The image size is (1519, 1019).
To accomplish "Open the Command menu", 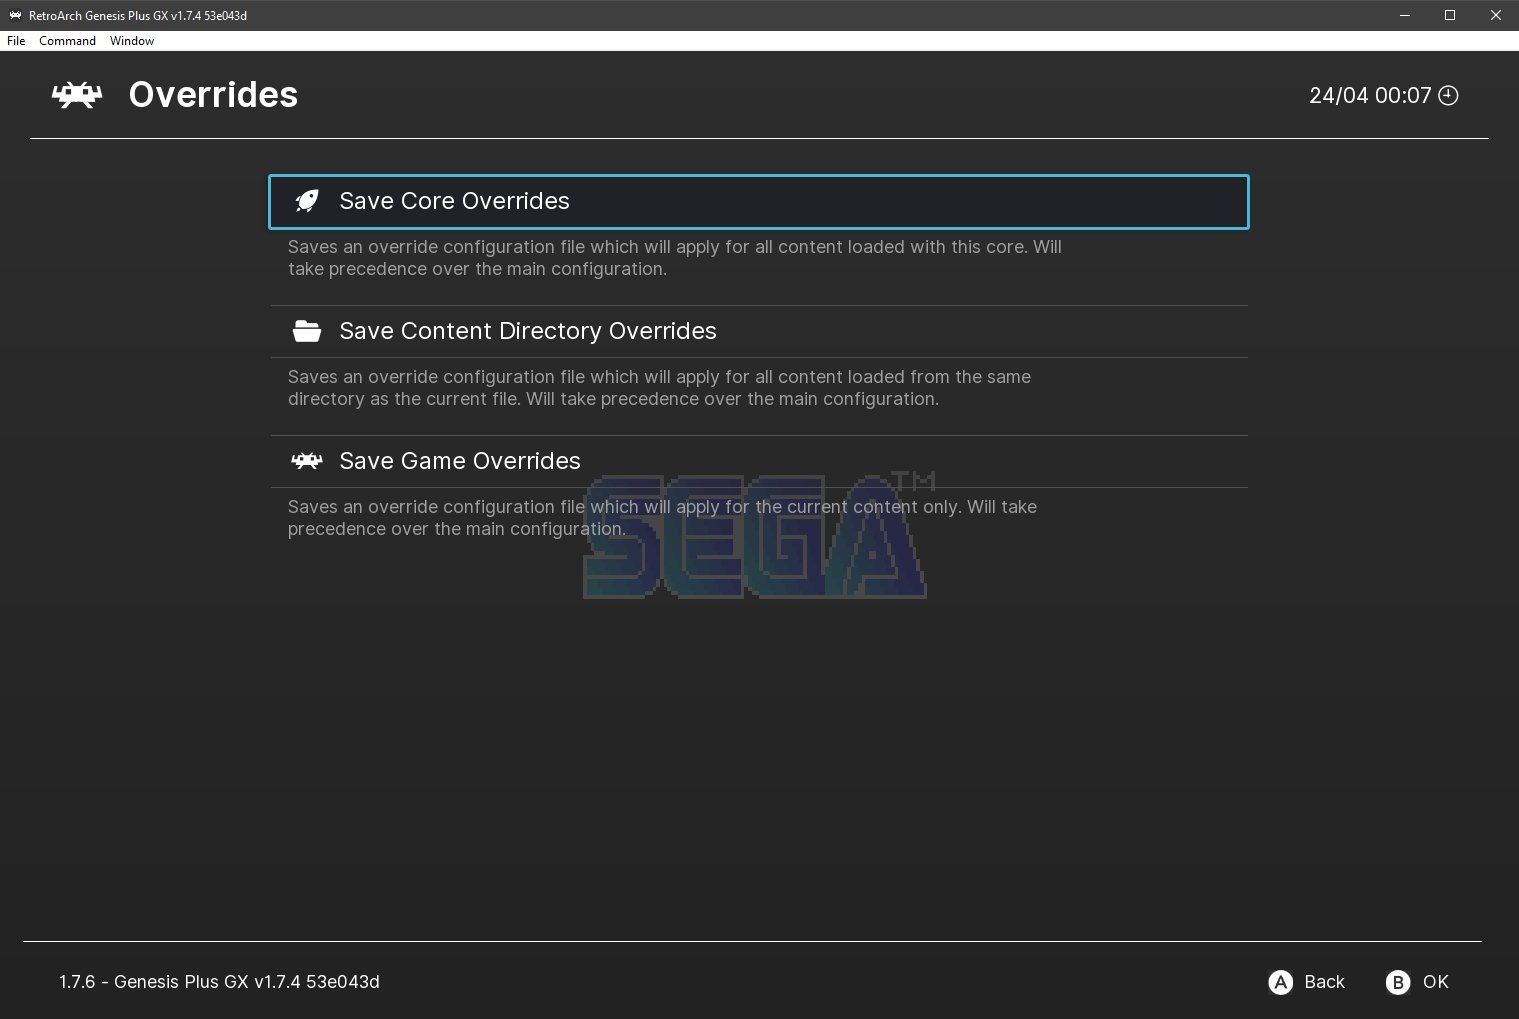I will pos(67,41).
